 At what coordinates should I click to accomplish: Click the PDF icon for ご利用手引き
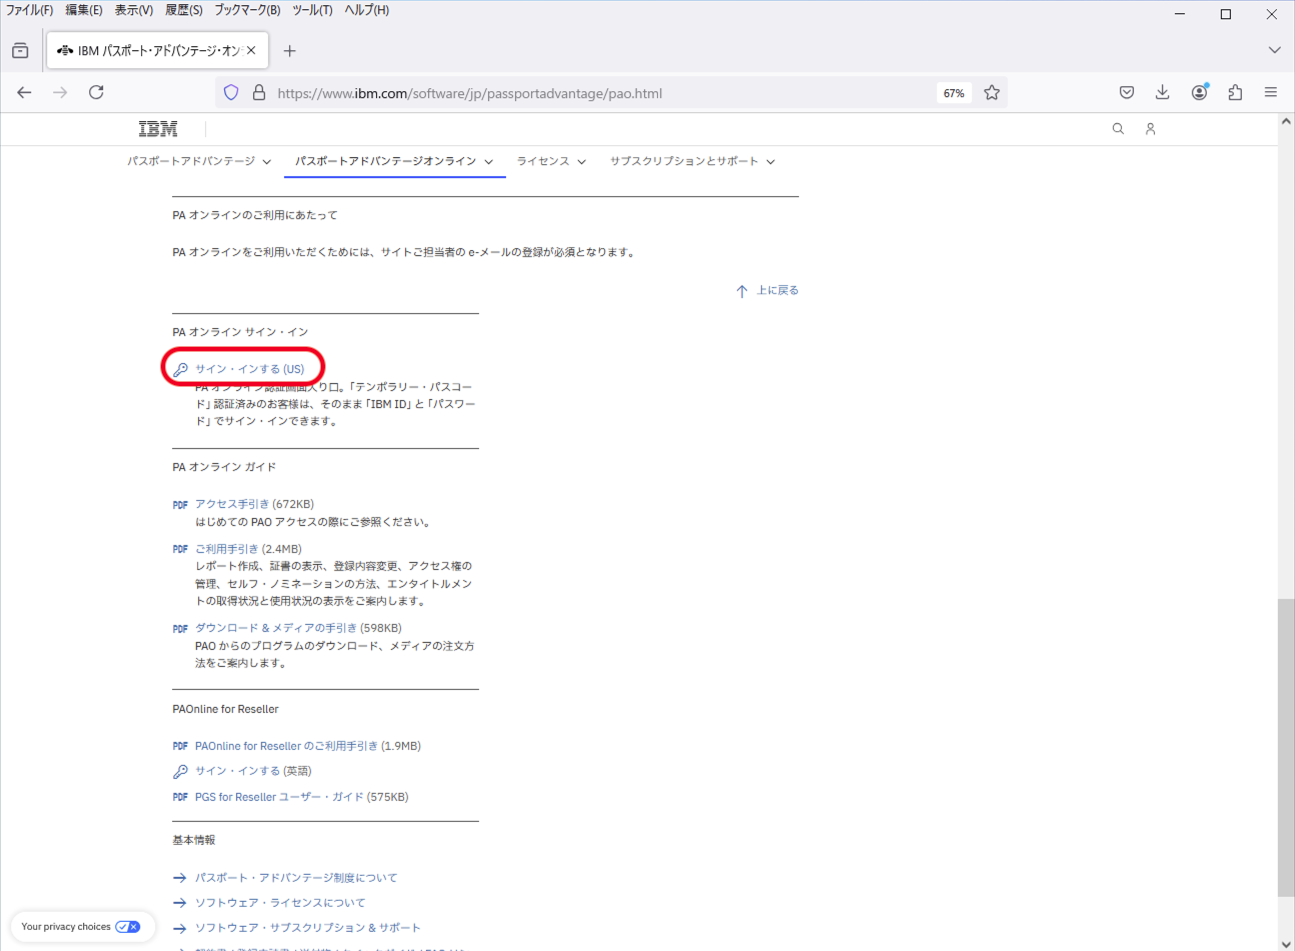(180, 549)
